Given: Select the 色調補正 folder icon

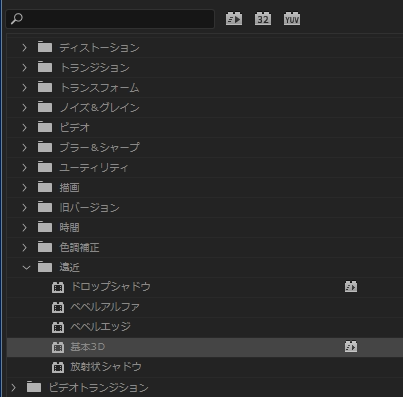Looking at the screenshot, I should pos(45,247).
